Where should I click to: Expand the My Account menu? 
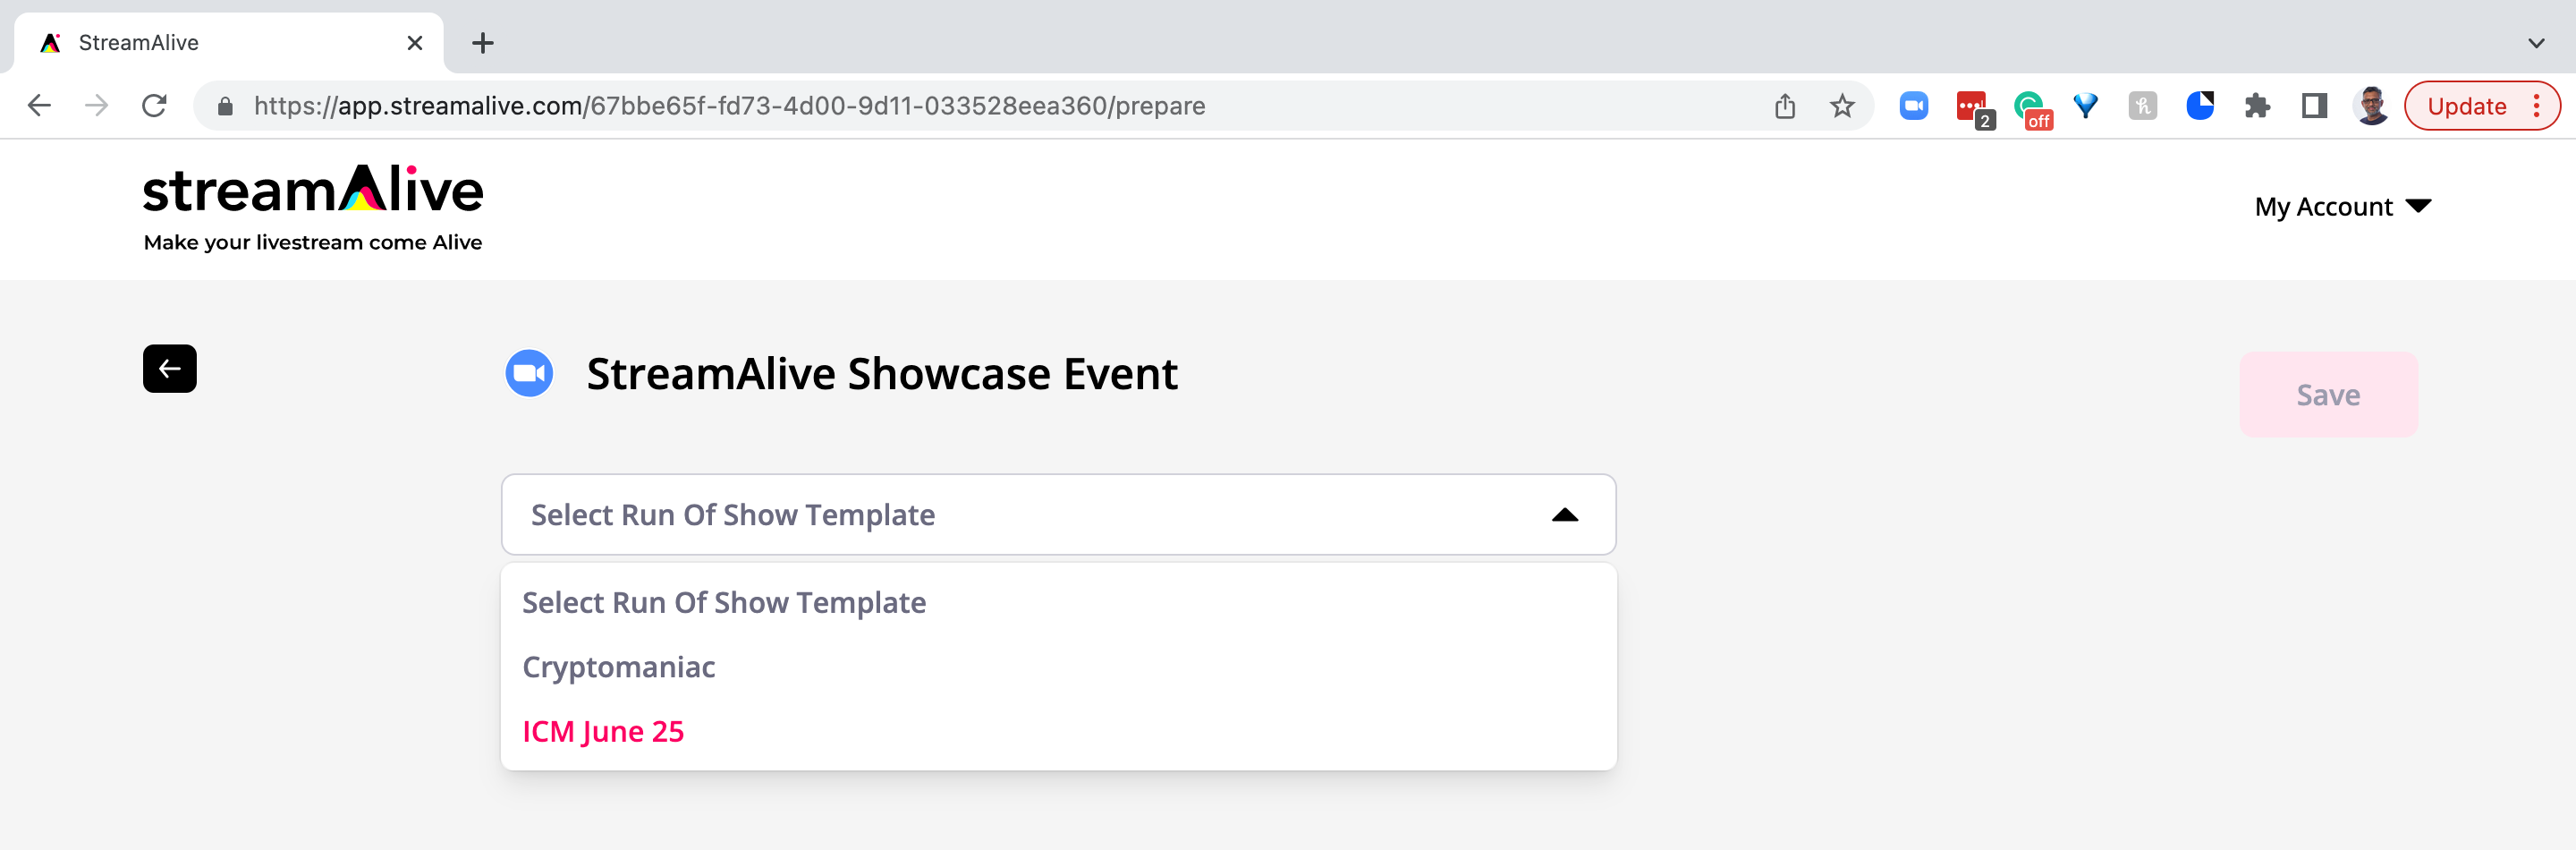click(x=2342, y=207)
